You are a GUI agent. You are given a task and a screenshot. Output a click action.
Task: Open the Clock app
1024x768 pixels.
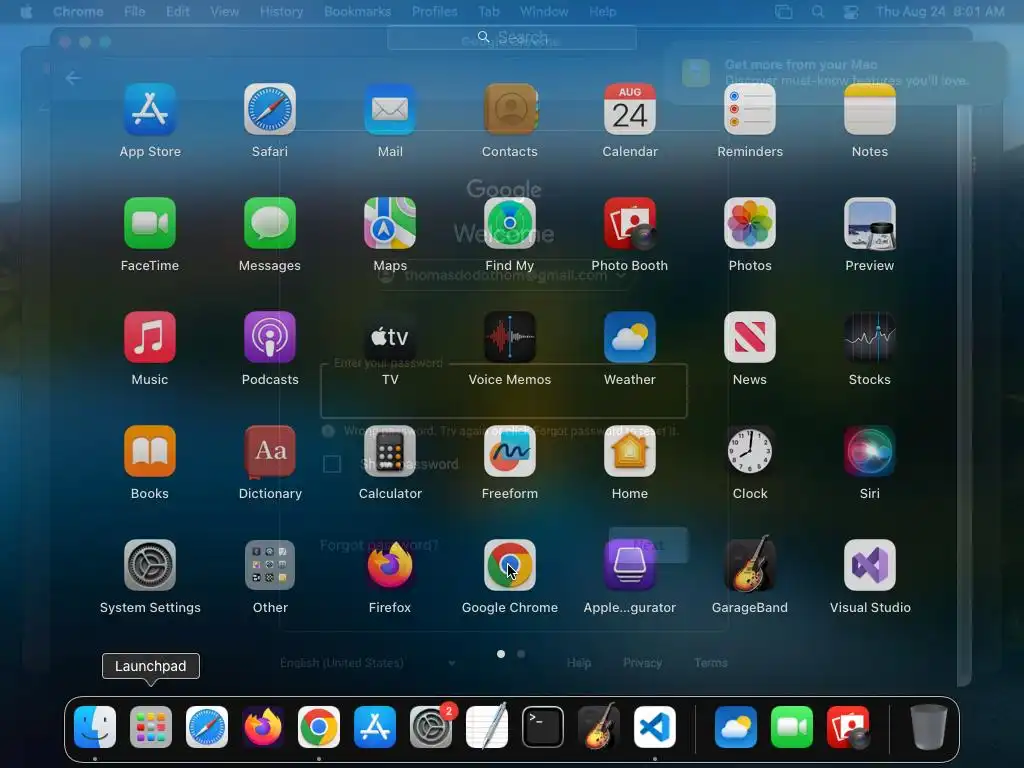pos(750,451)
